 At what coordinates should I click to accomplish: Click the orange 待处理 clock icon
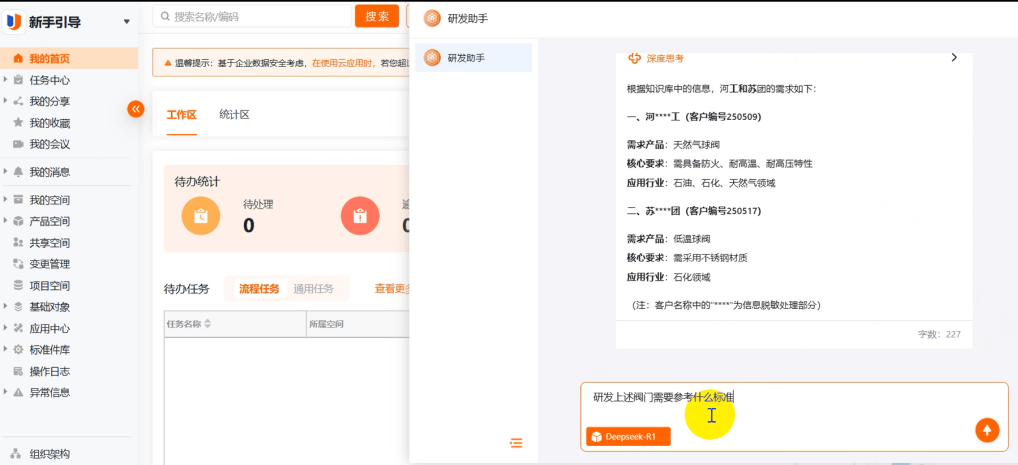[201, 216]
